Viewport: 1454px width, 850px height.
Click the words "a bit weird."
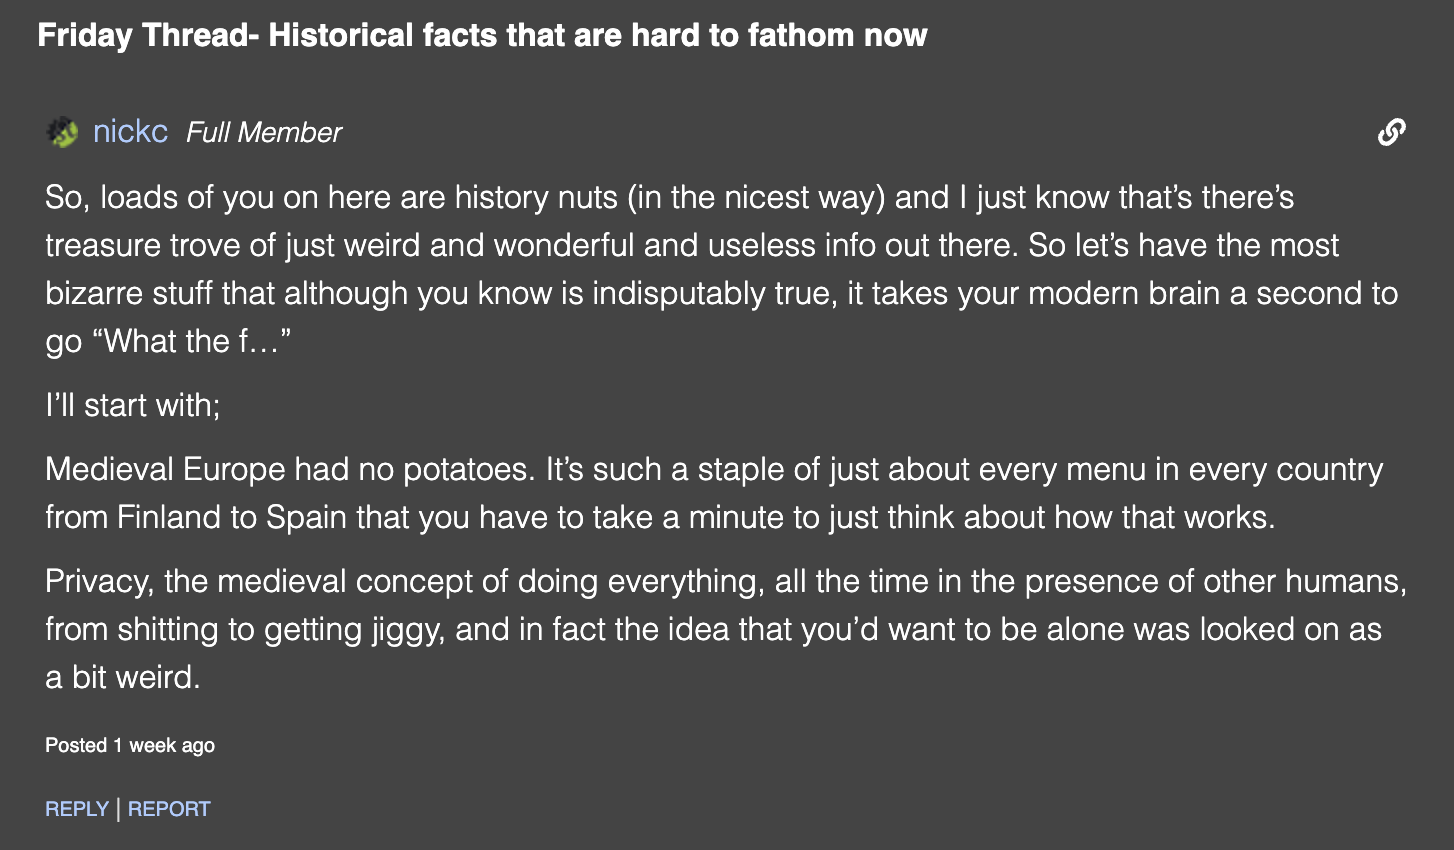click(x=123, y=677)
